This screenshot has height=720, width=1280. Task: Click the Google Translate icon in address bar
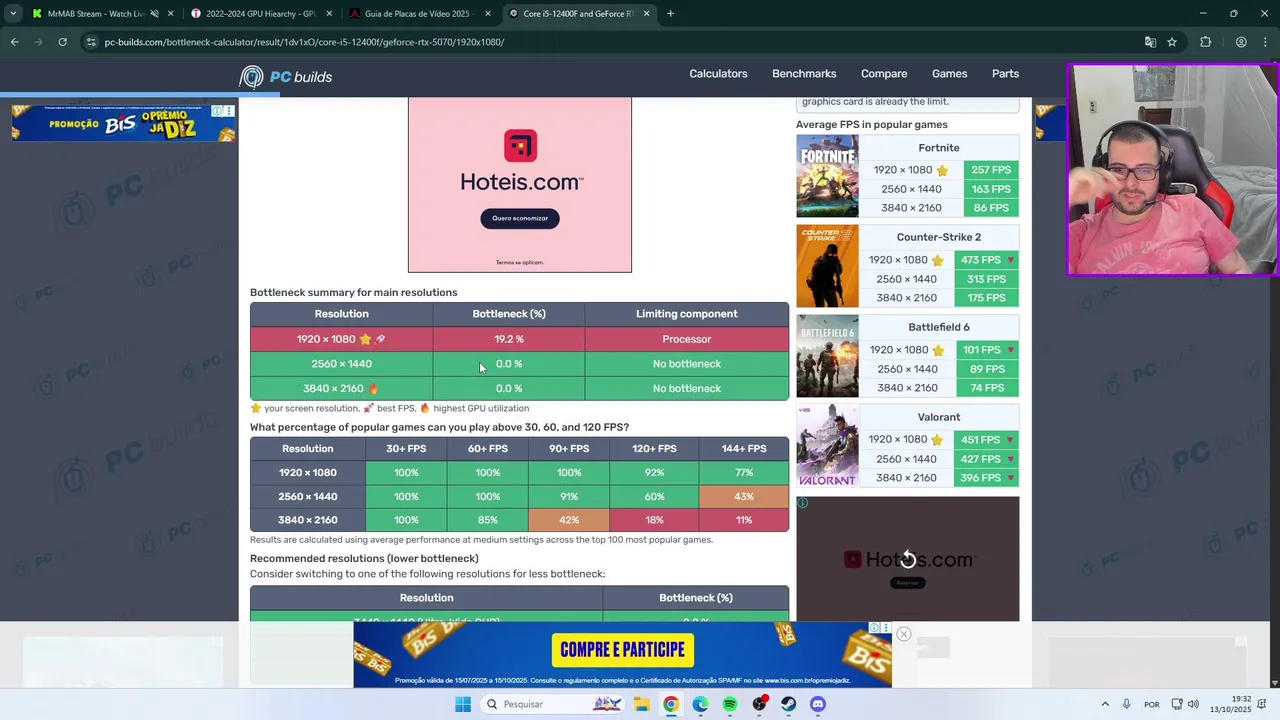click(x=1150, y=42)
